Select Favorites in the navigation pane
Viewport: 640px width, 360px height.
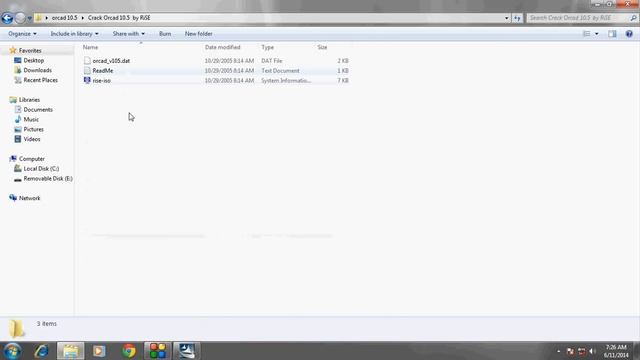tap(30, 51)
